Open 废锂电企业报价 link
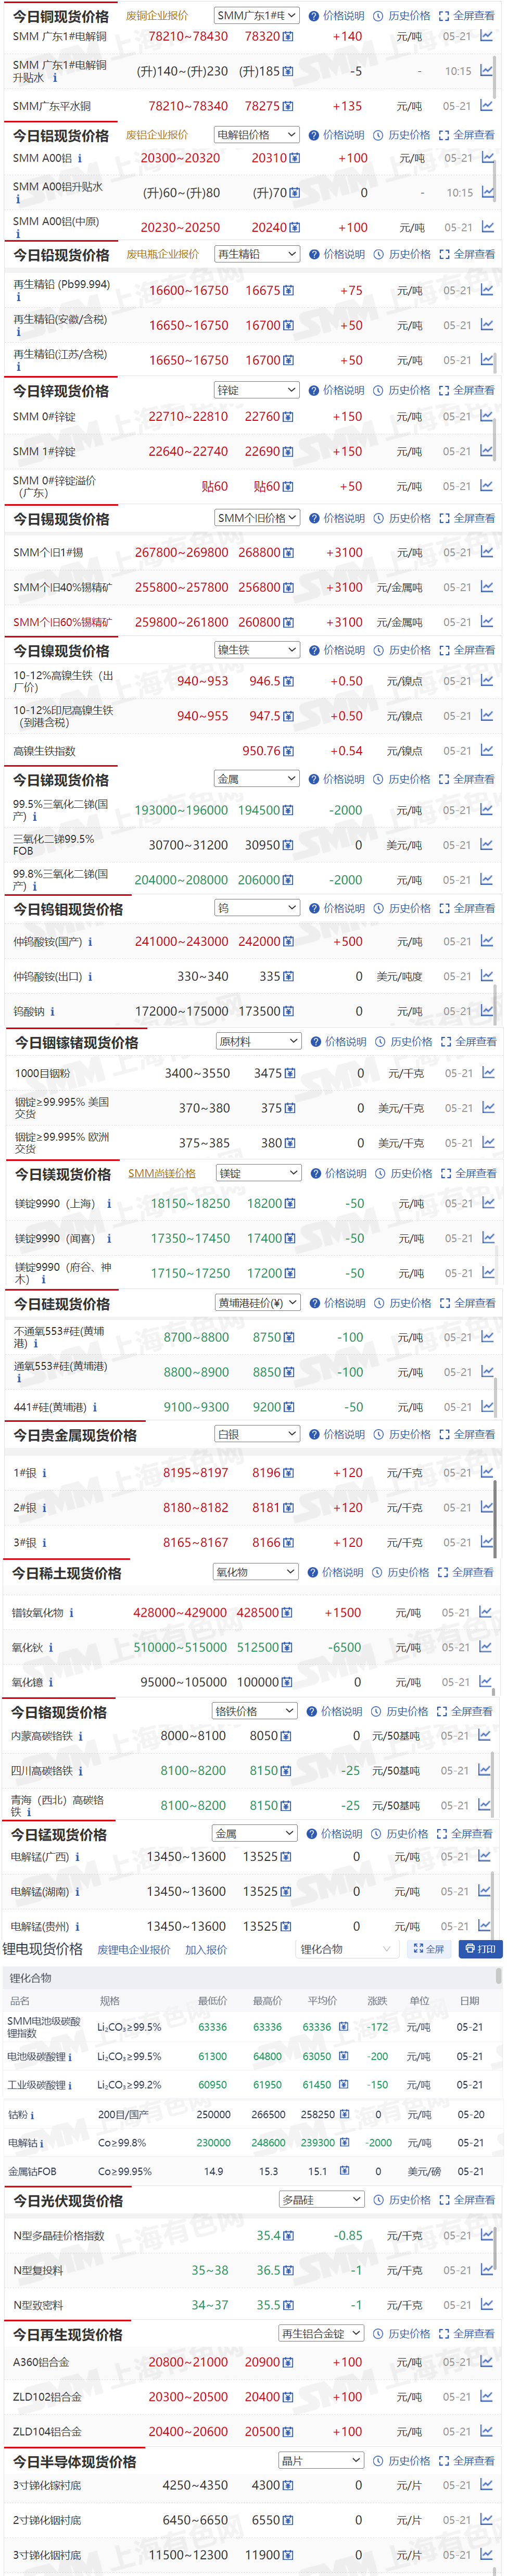507x2576 pixels. 133,1950
